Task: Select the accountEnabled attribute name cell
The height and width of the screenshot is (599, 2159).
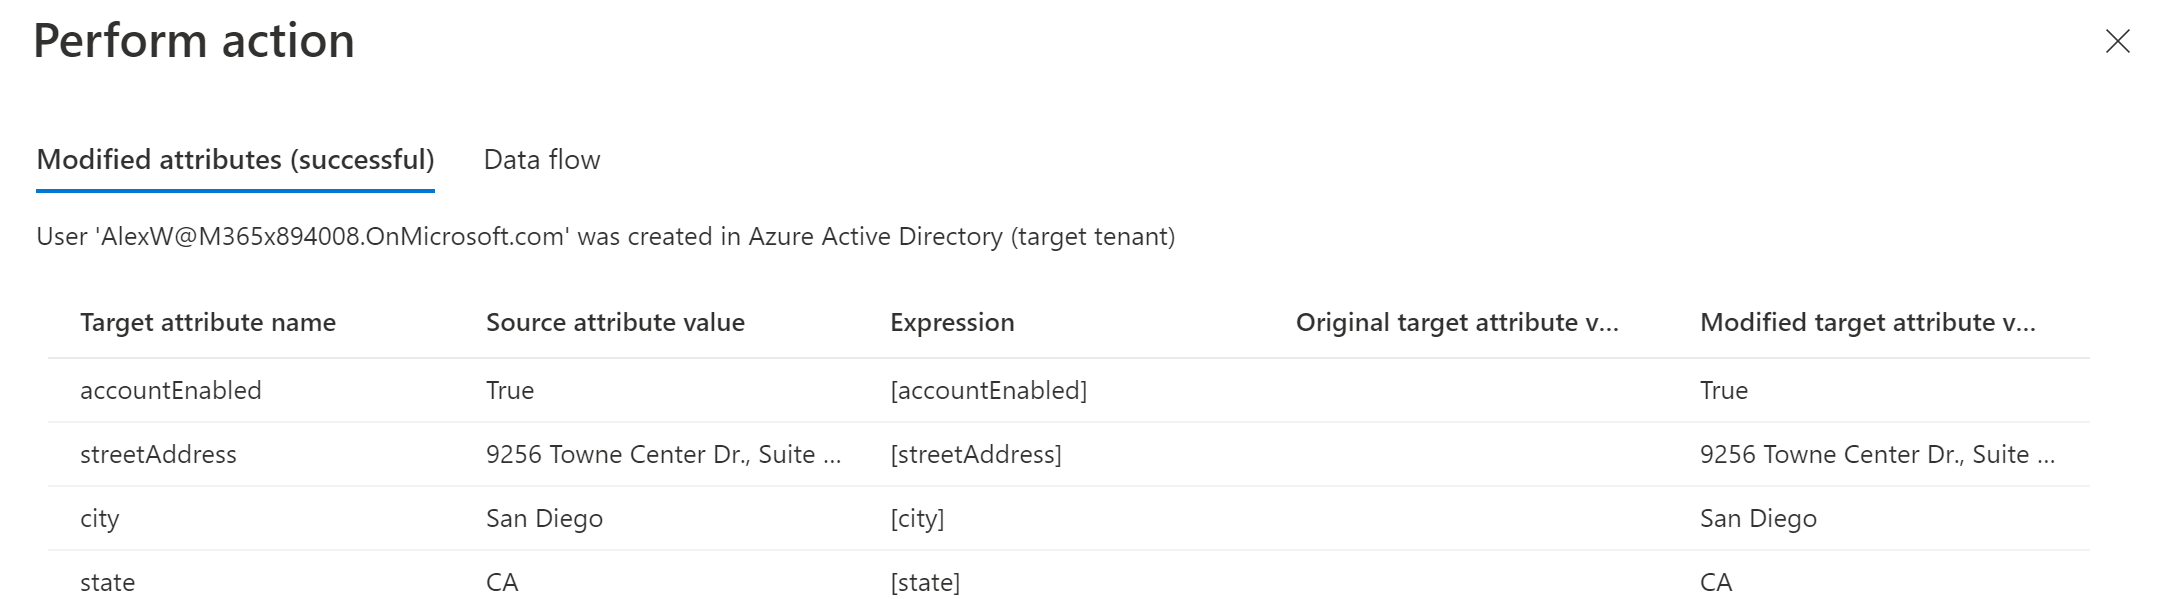Action: click(x=171, y=391)
